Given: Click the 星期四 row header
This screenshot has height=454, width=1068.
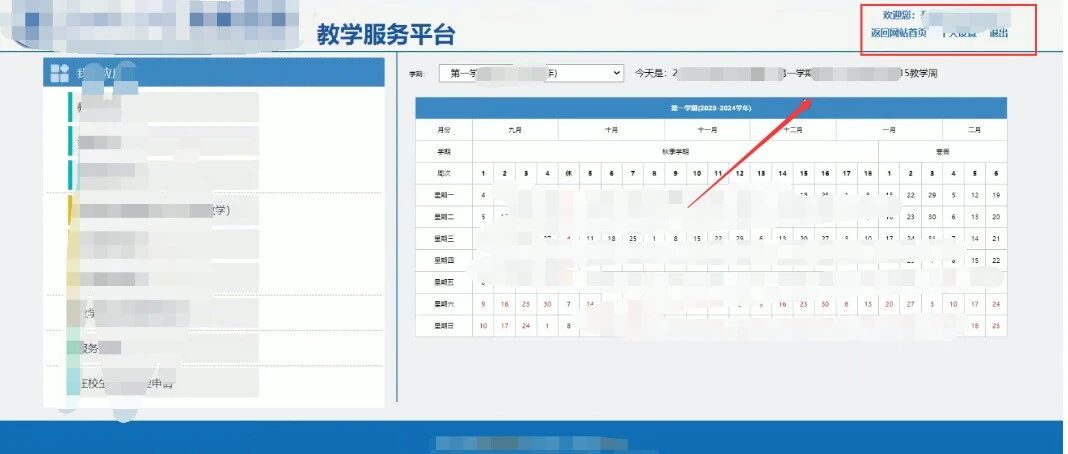Looking at the screenshot, I should [x=444, y=260].
